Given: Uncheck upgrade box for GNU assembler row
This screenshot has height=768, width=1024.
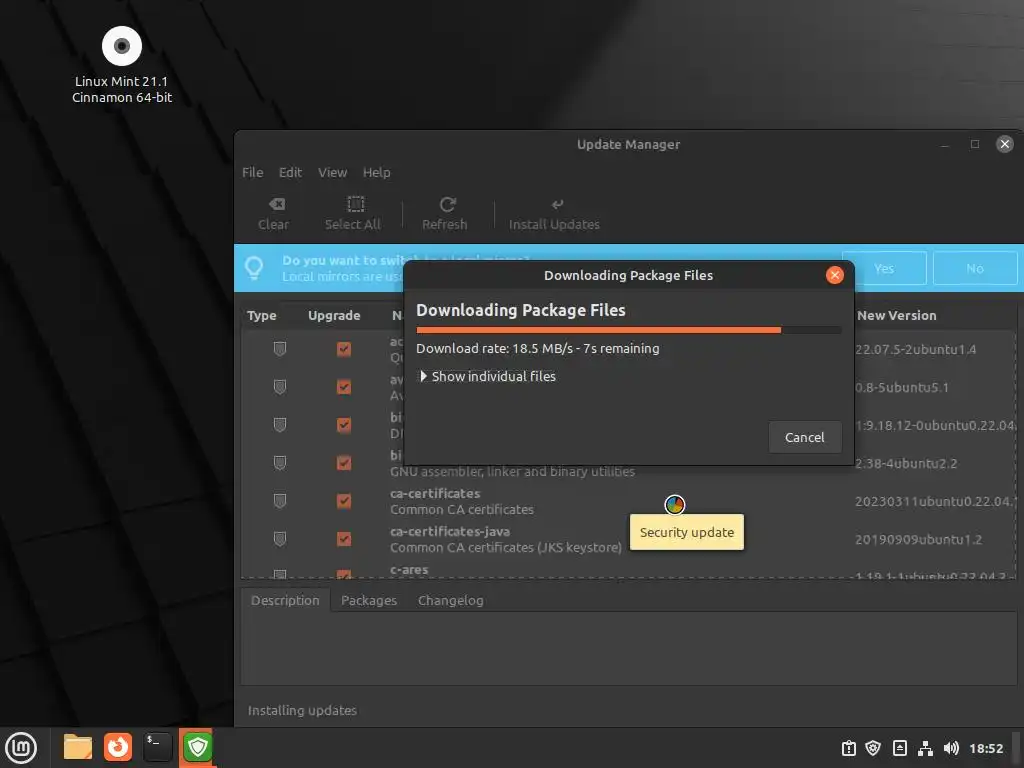Looking at the screenshot, I should click(x=344, y=463).
